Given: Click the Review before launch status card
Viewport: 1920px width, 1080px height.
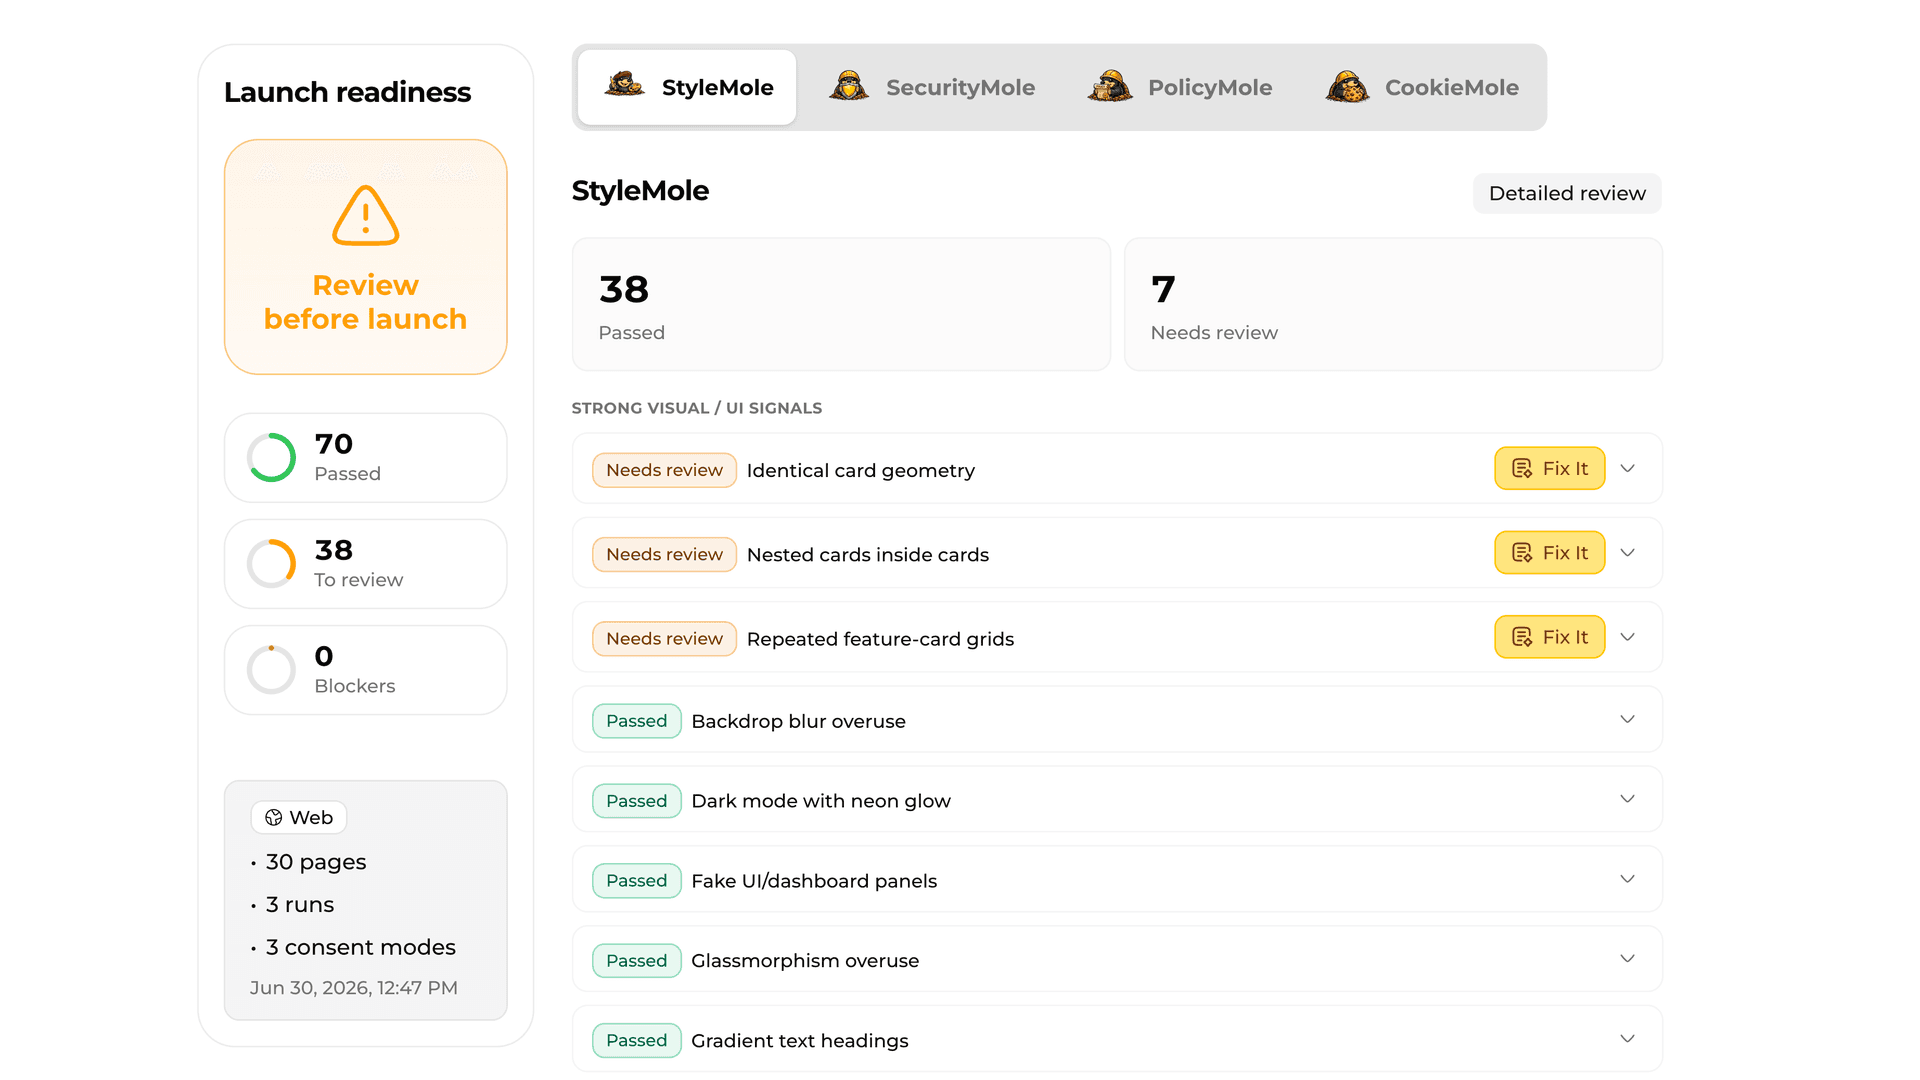Looking at the screenshot, I should click(x=366, y=257).
